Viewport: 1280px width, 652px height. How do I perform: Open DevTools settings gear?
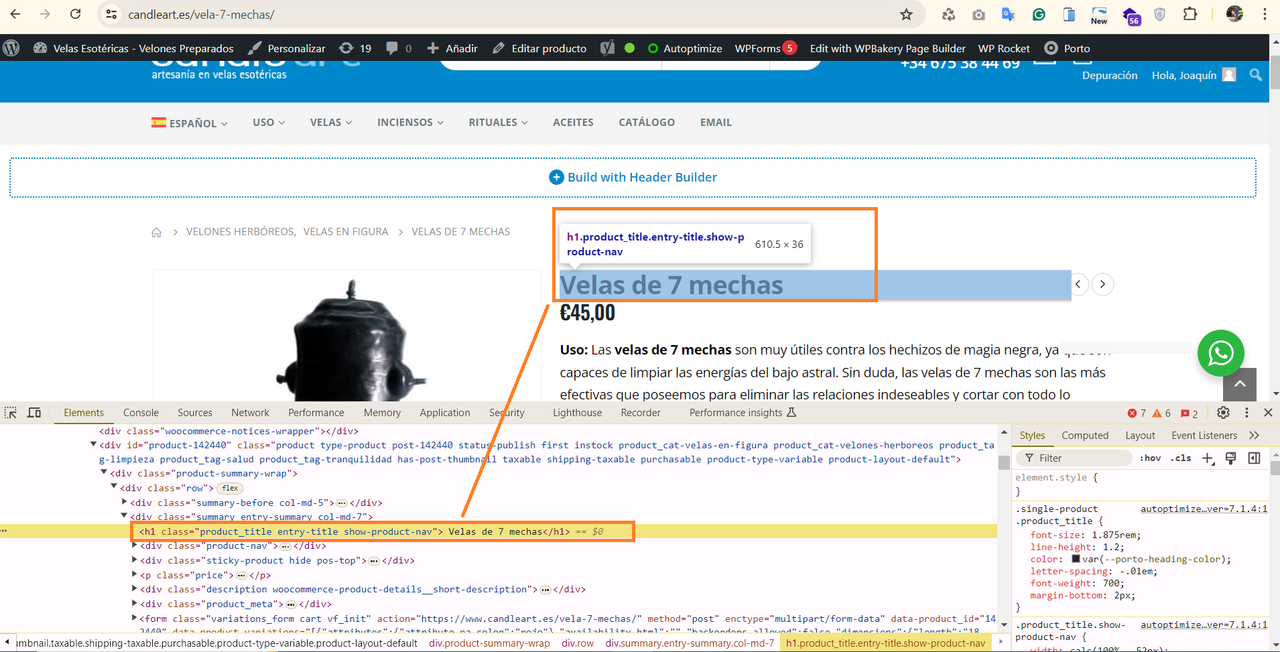click(x=1223, y=412)
